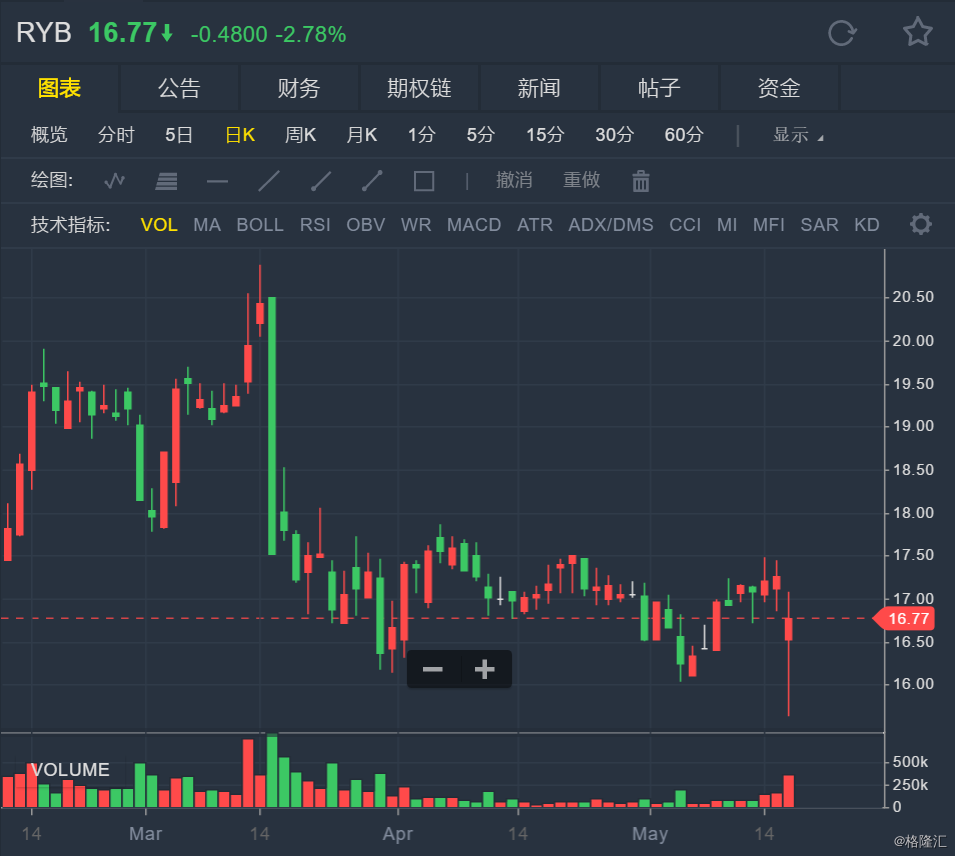Screen dimensions: 955x856
Task: Toggle the SAR indicator
Action: tap(819, 225)
